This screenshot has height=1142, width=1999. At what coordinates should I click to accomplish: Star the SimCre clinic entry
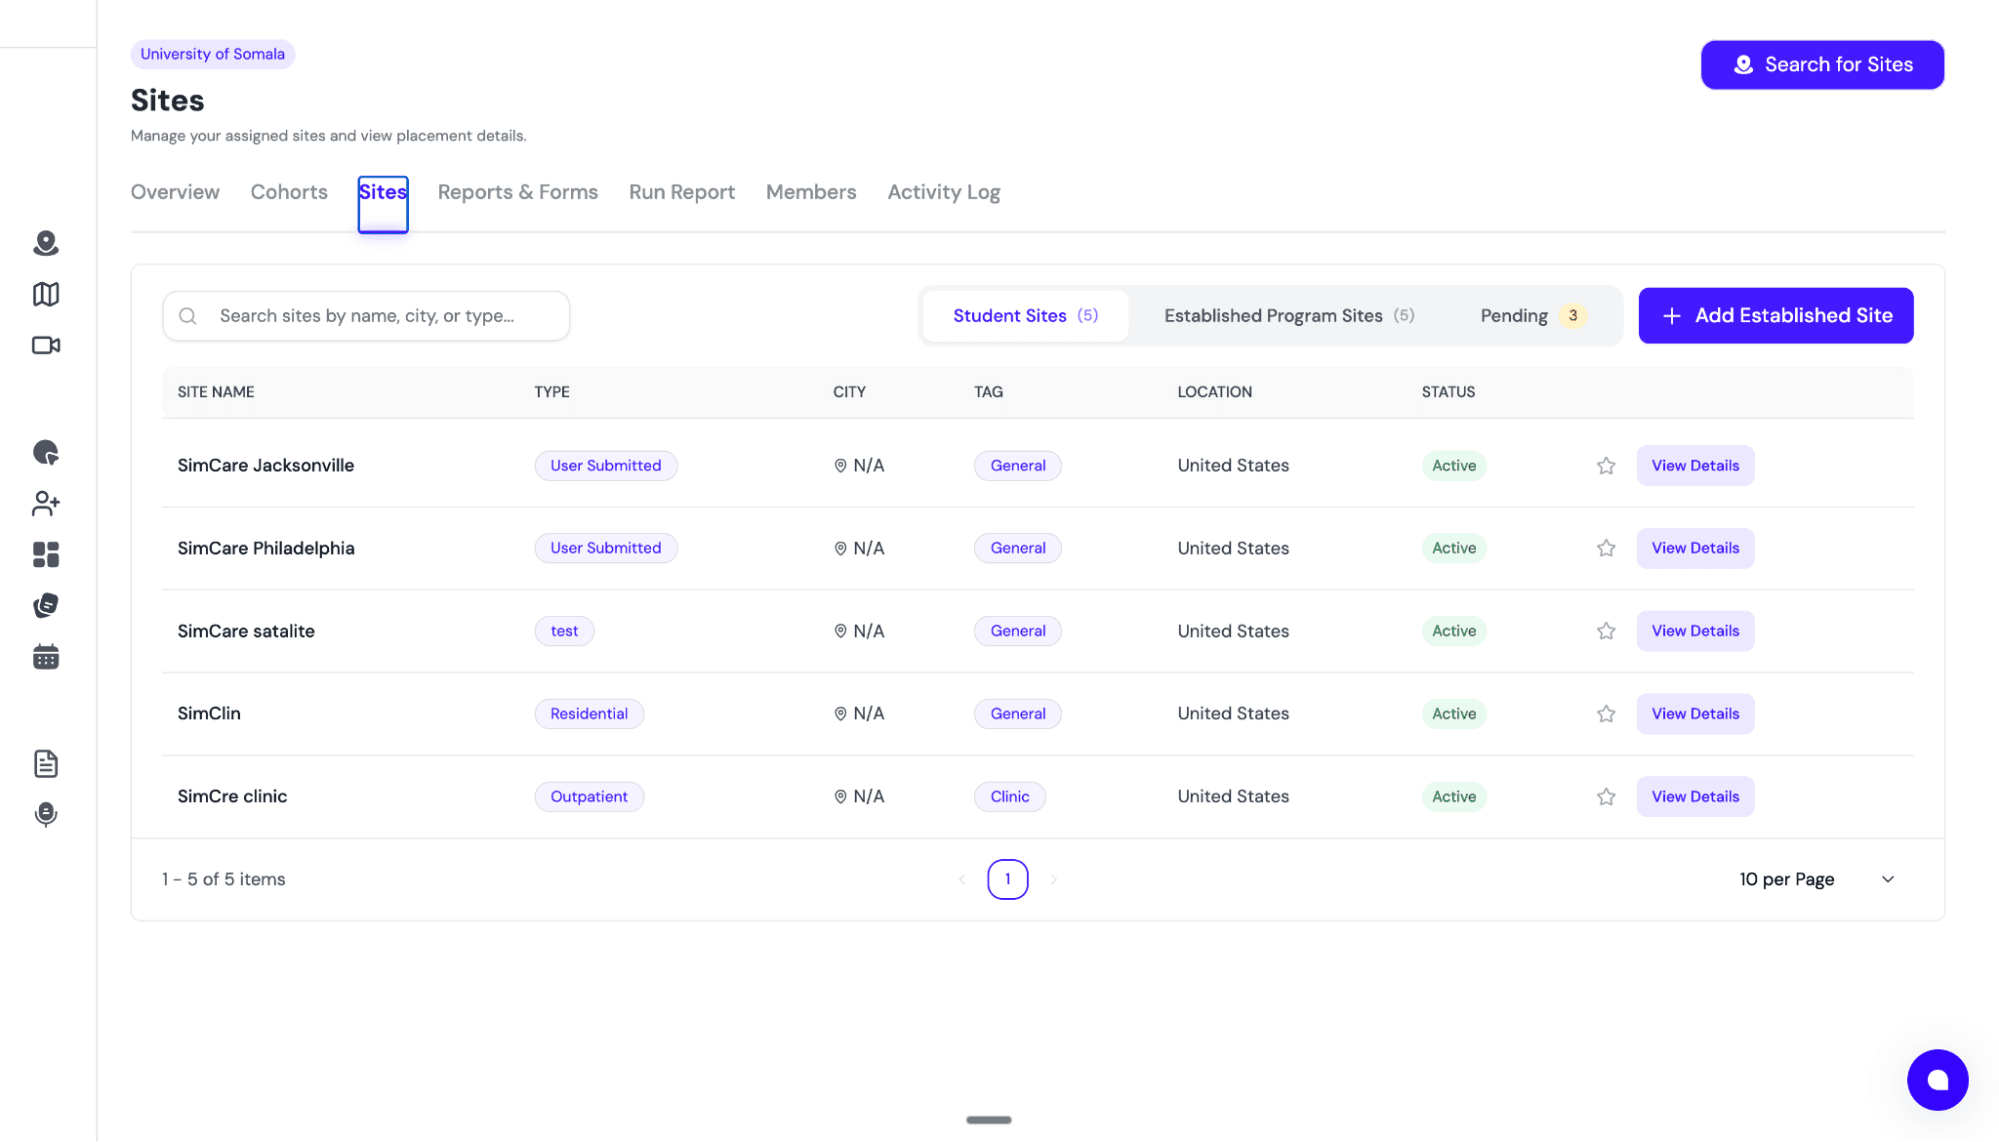(1606, 796)
